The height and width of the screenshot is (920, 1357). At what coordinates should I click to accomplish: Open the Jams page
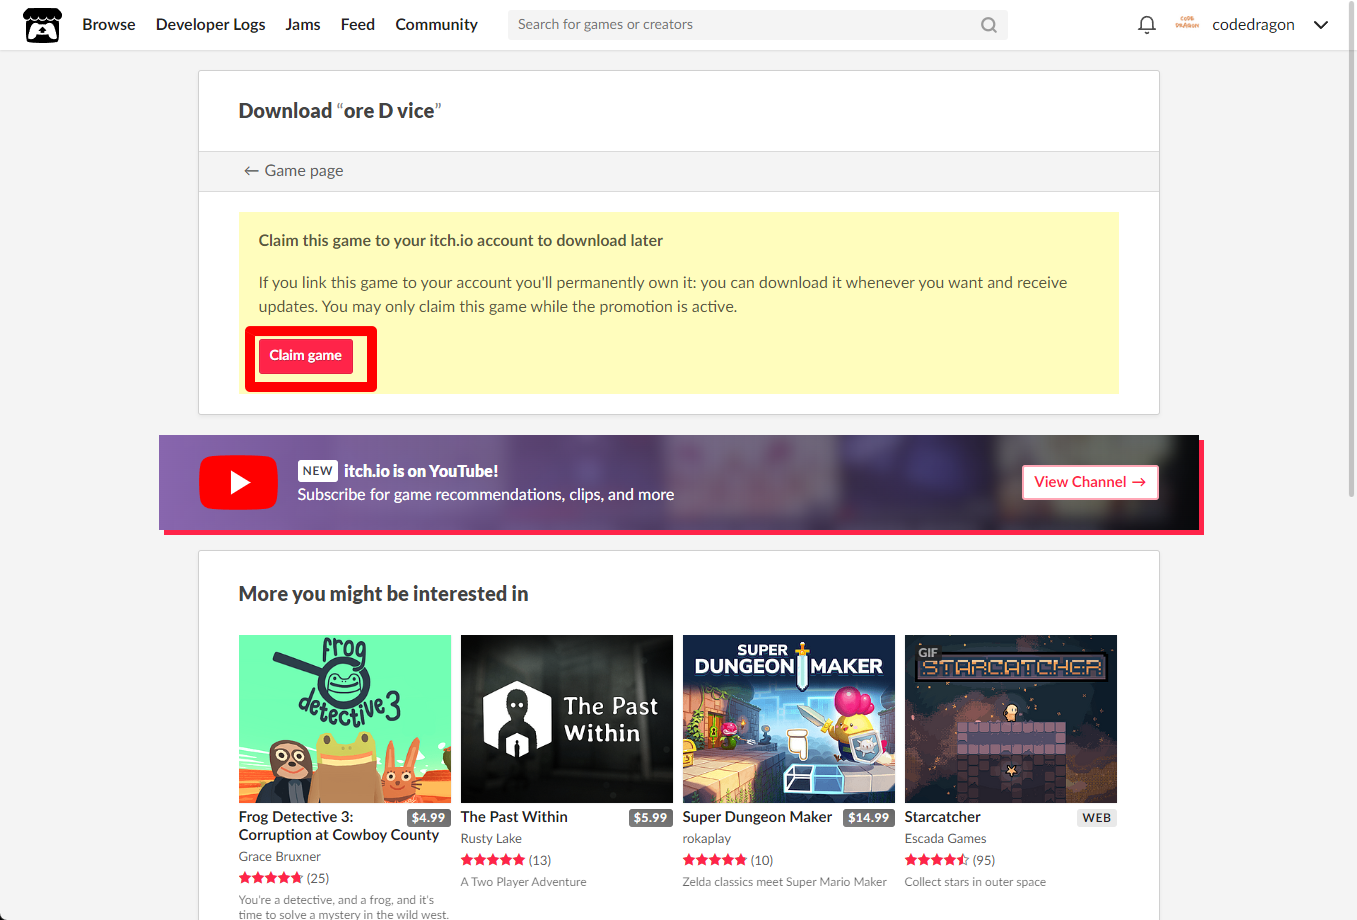coord(303,25)
